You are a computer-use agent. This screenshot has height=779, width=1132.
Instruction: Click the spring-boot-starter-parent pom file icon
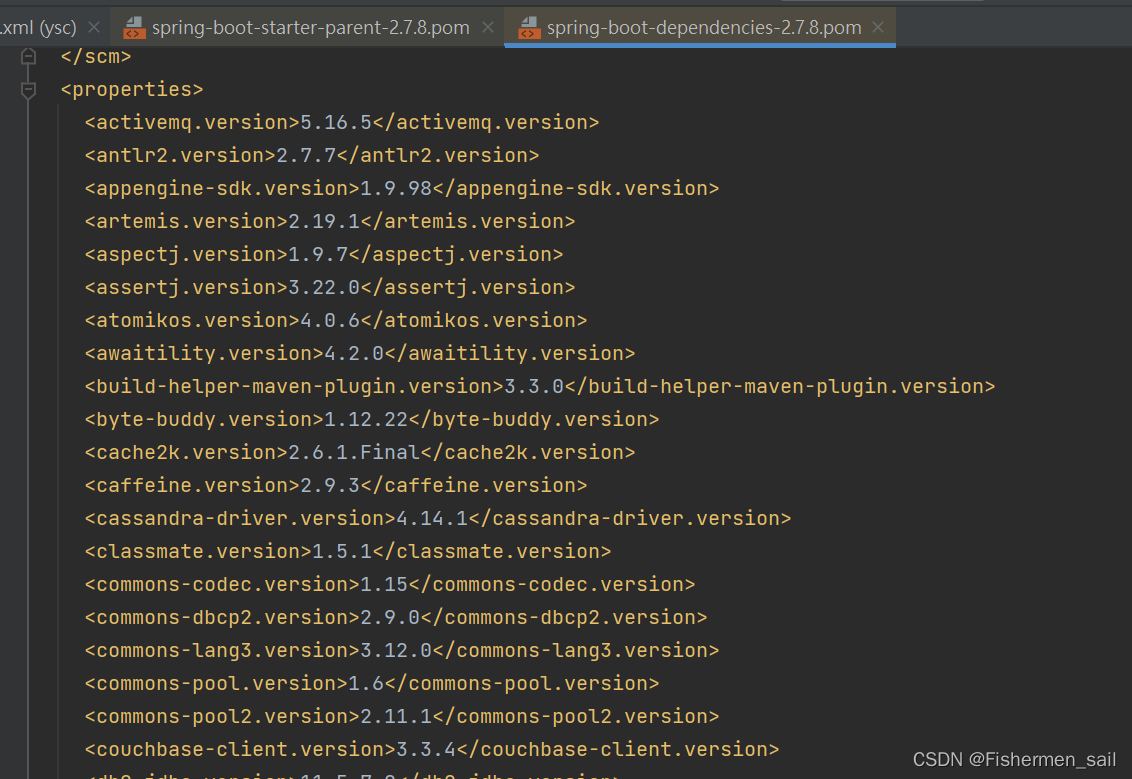(x=134, y=28)
